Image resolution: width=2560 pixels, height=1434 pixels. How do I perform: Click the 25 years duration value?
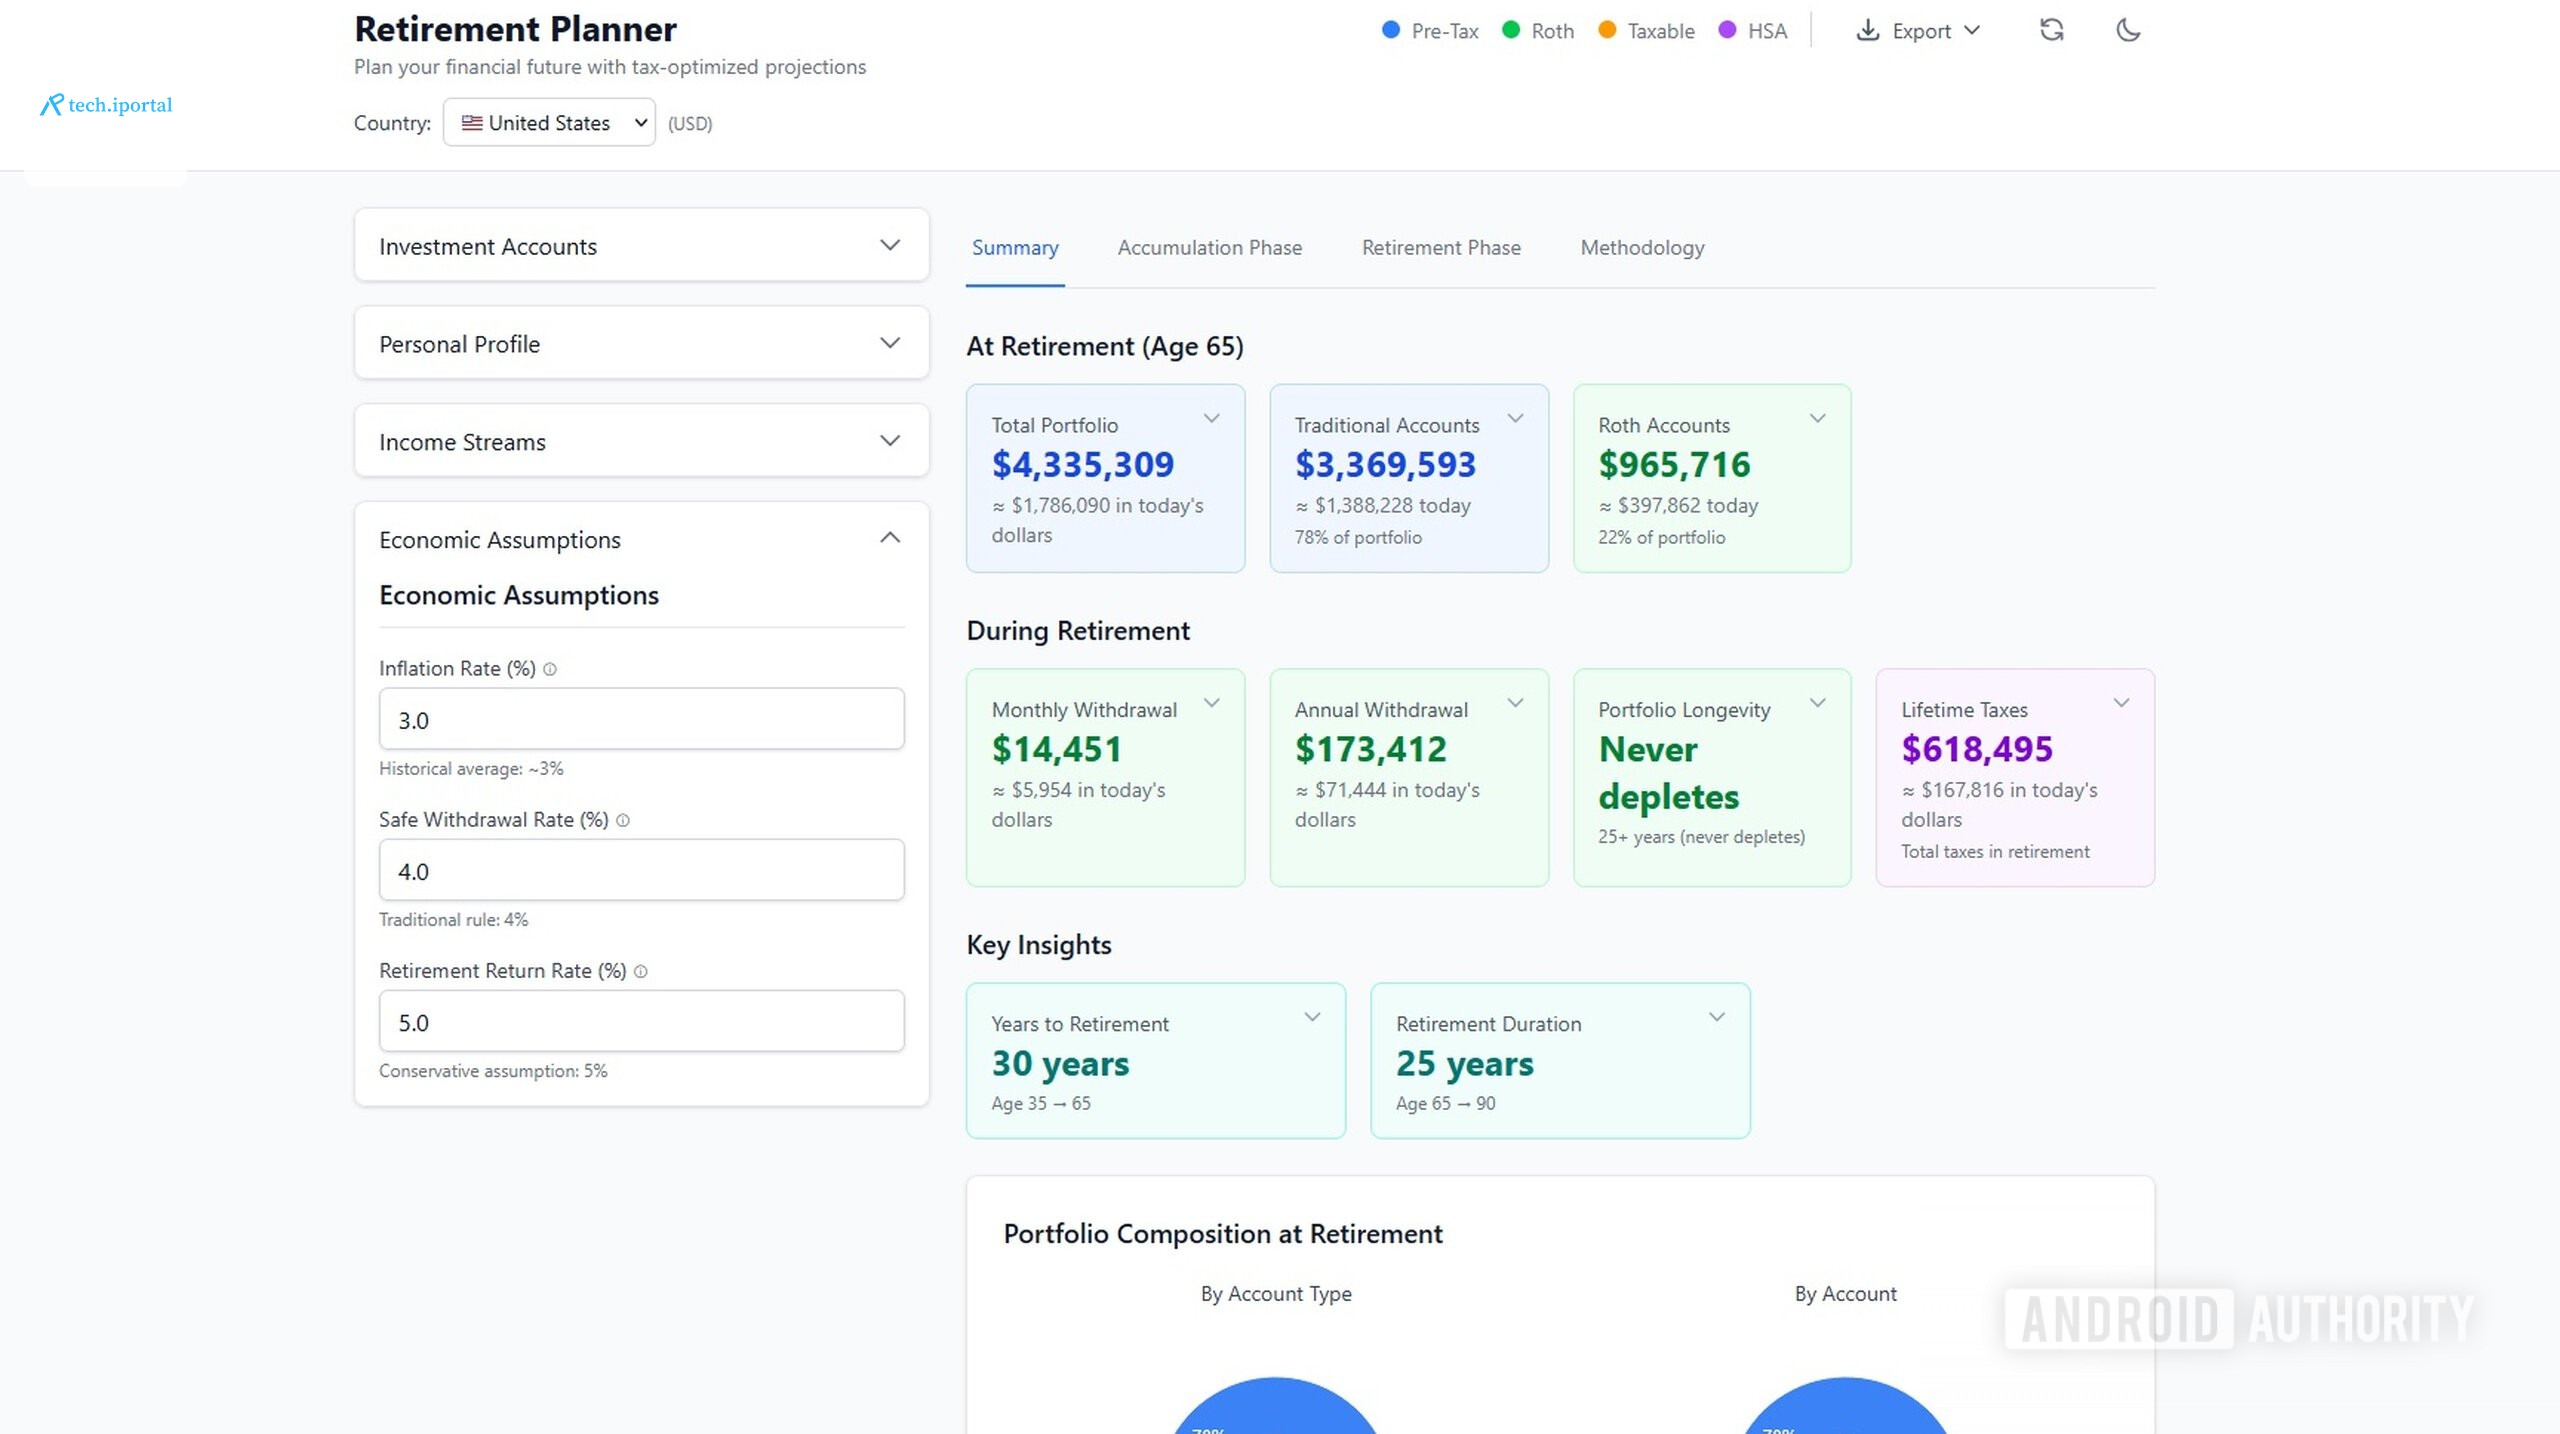1465,1064
